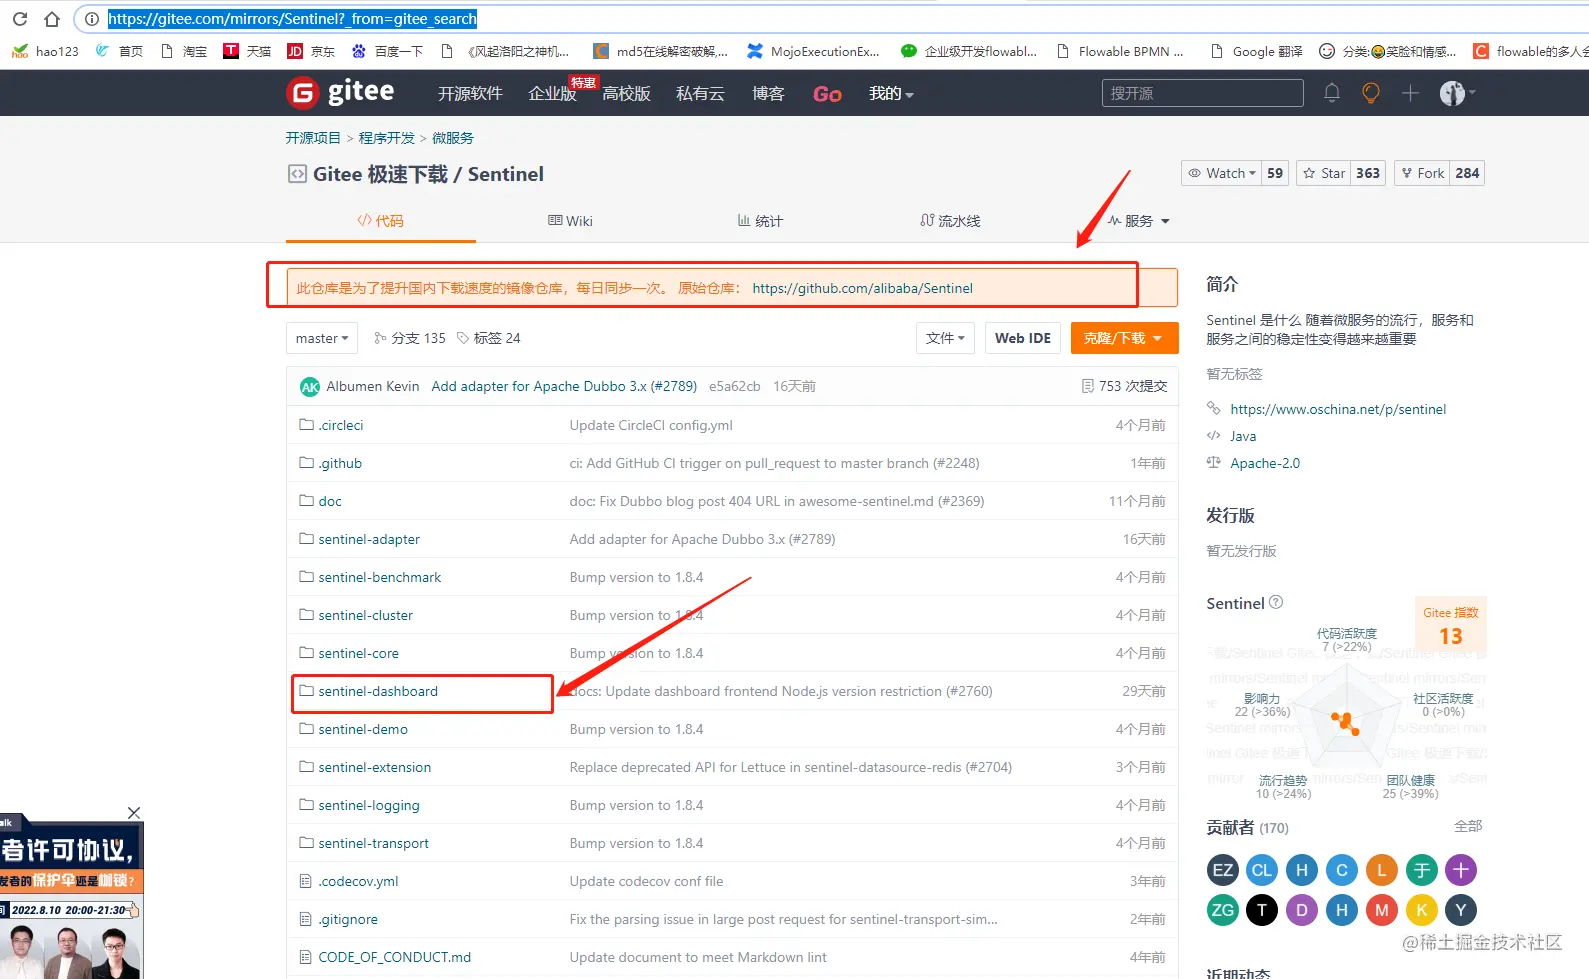This screenshot has height=979, width=1589.
Task: Switch to the 代码 tab
Action: (381, 221)
